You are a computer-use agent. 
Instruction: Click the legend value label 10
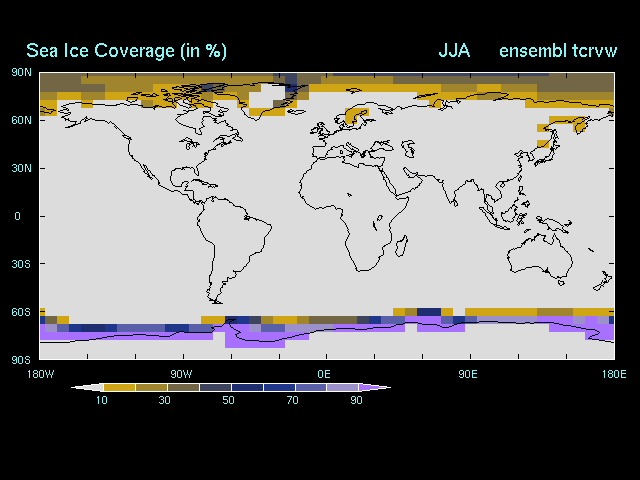click(102, 400)
